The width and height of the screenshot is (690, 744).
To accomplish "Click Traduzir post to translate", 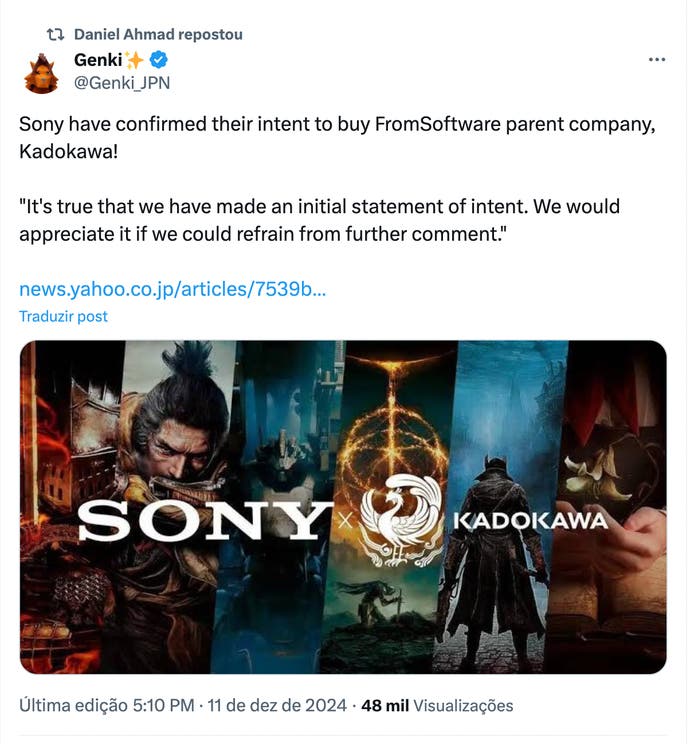I will coord(63,316).
